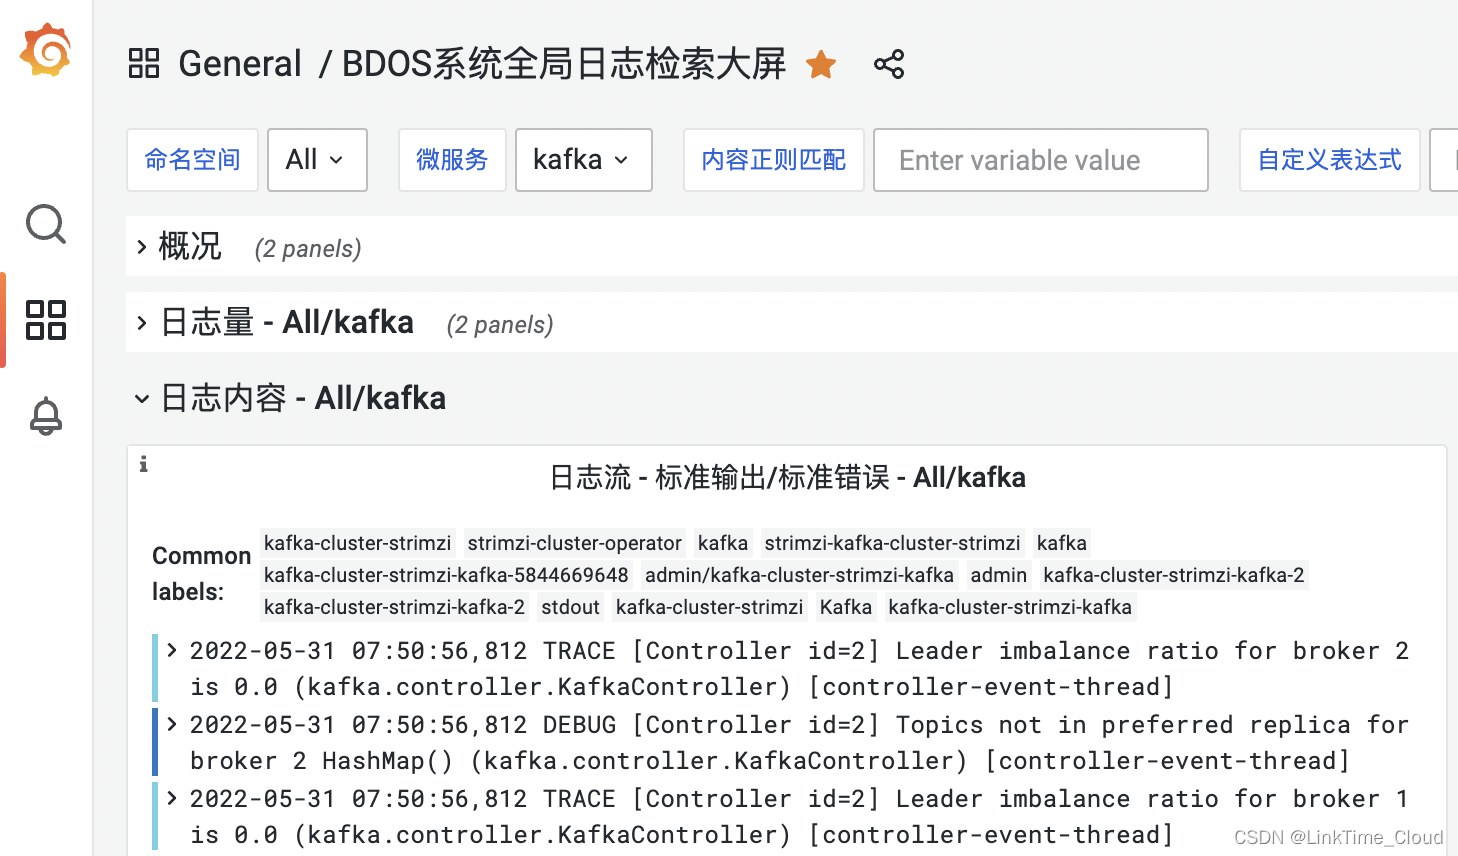Open the Alerting bell icon

tap(46, 416)
